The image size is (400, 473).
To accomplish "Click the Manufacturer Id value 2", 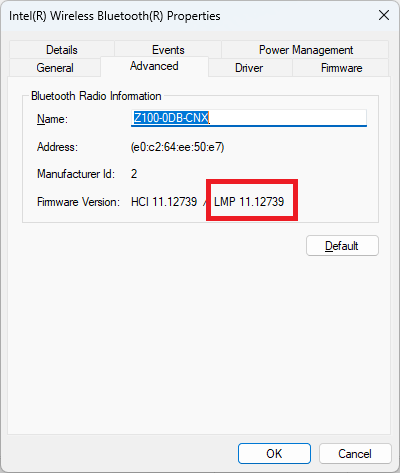I will (134, 174).
